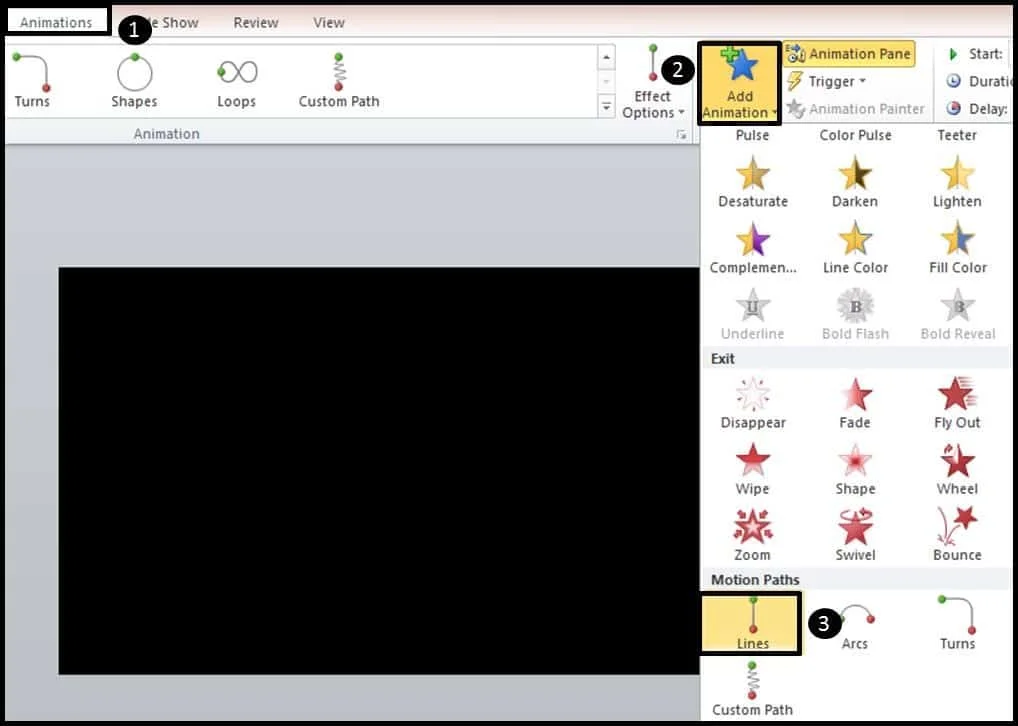The height and width of the screenshot is (726, 1018).
Task: Switch to the Animations tab
Action: (56, 22)
